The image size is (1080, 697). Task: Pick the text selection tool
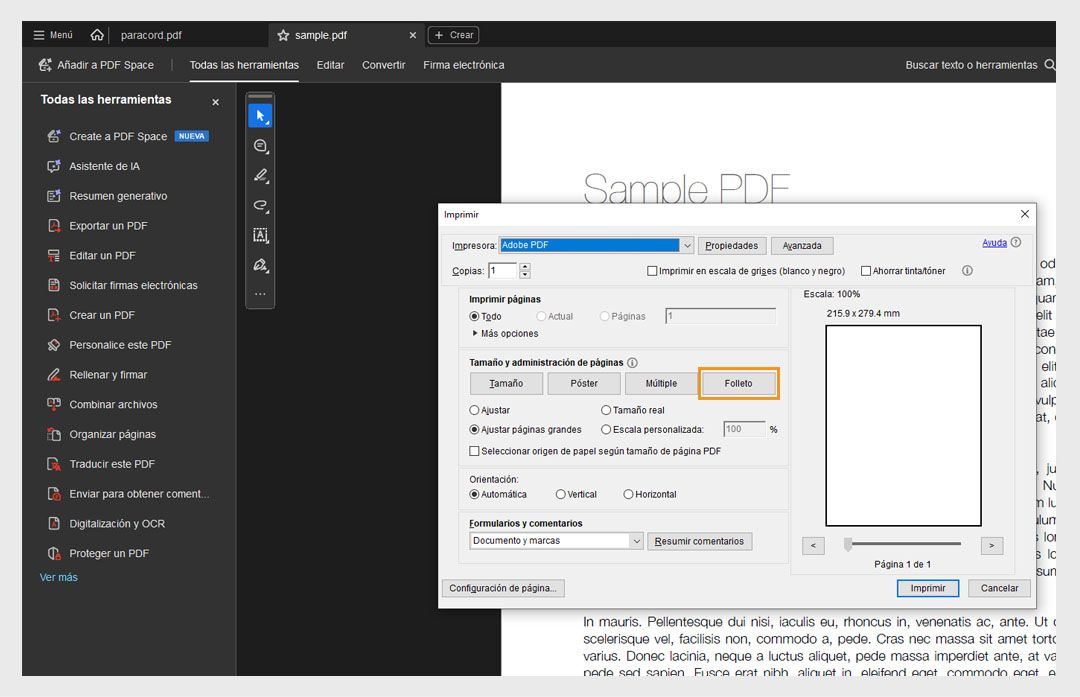coord(260,235)
